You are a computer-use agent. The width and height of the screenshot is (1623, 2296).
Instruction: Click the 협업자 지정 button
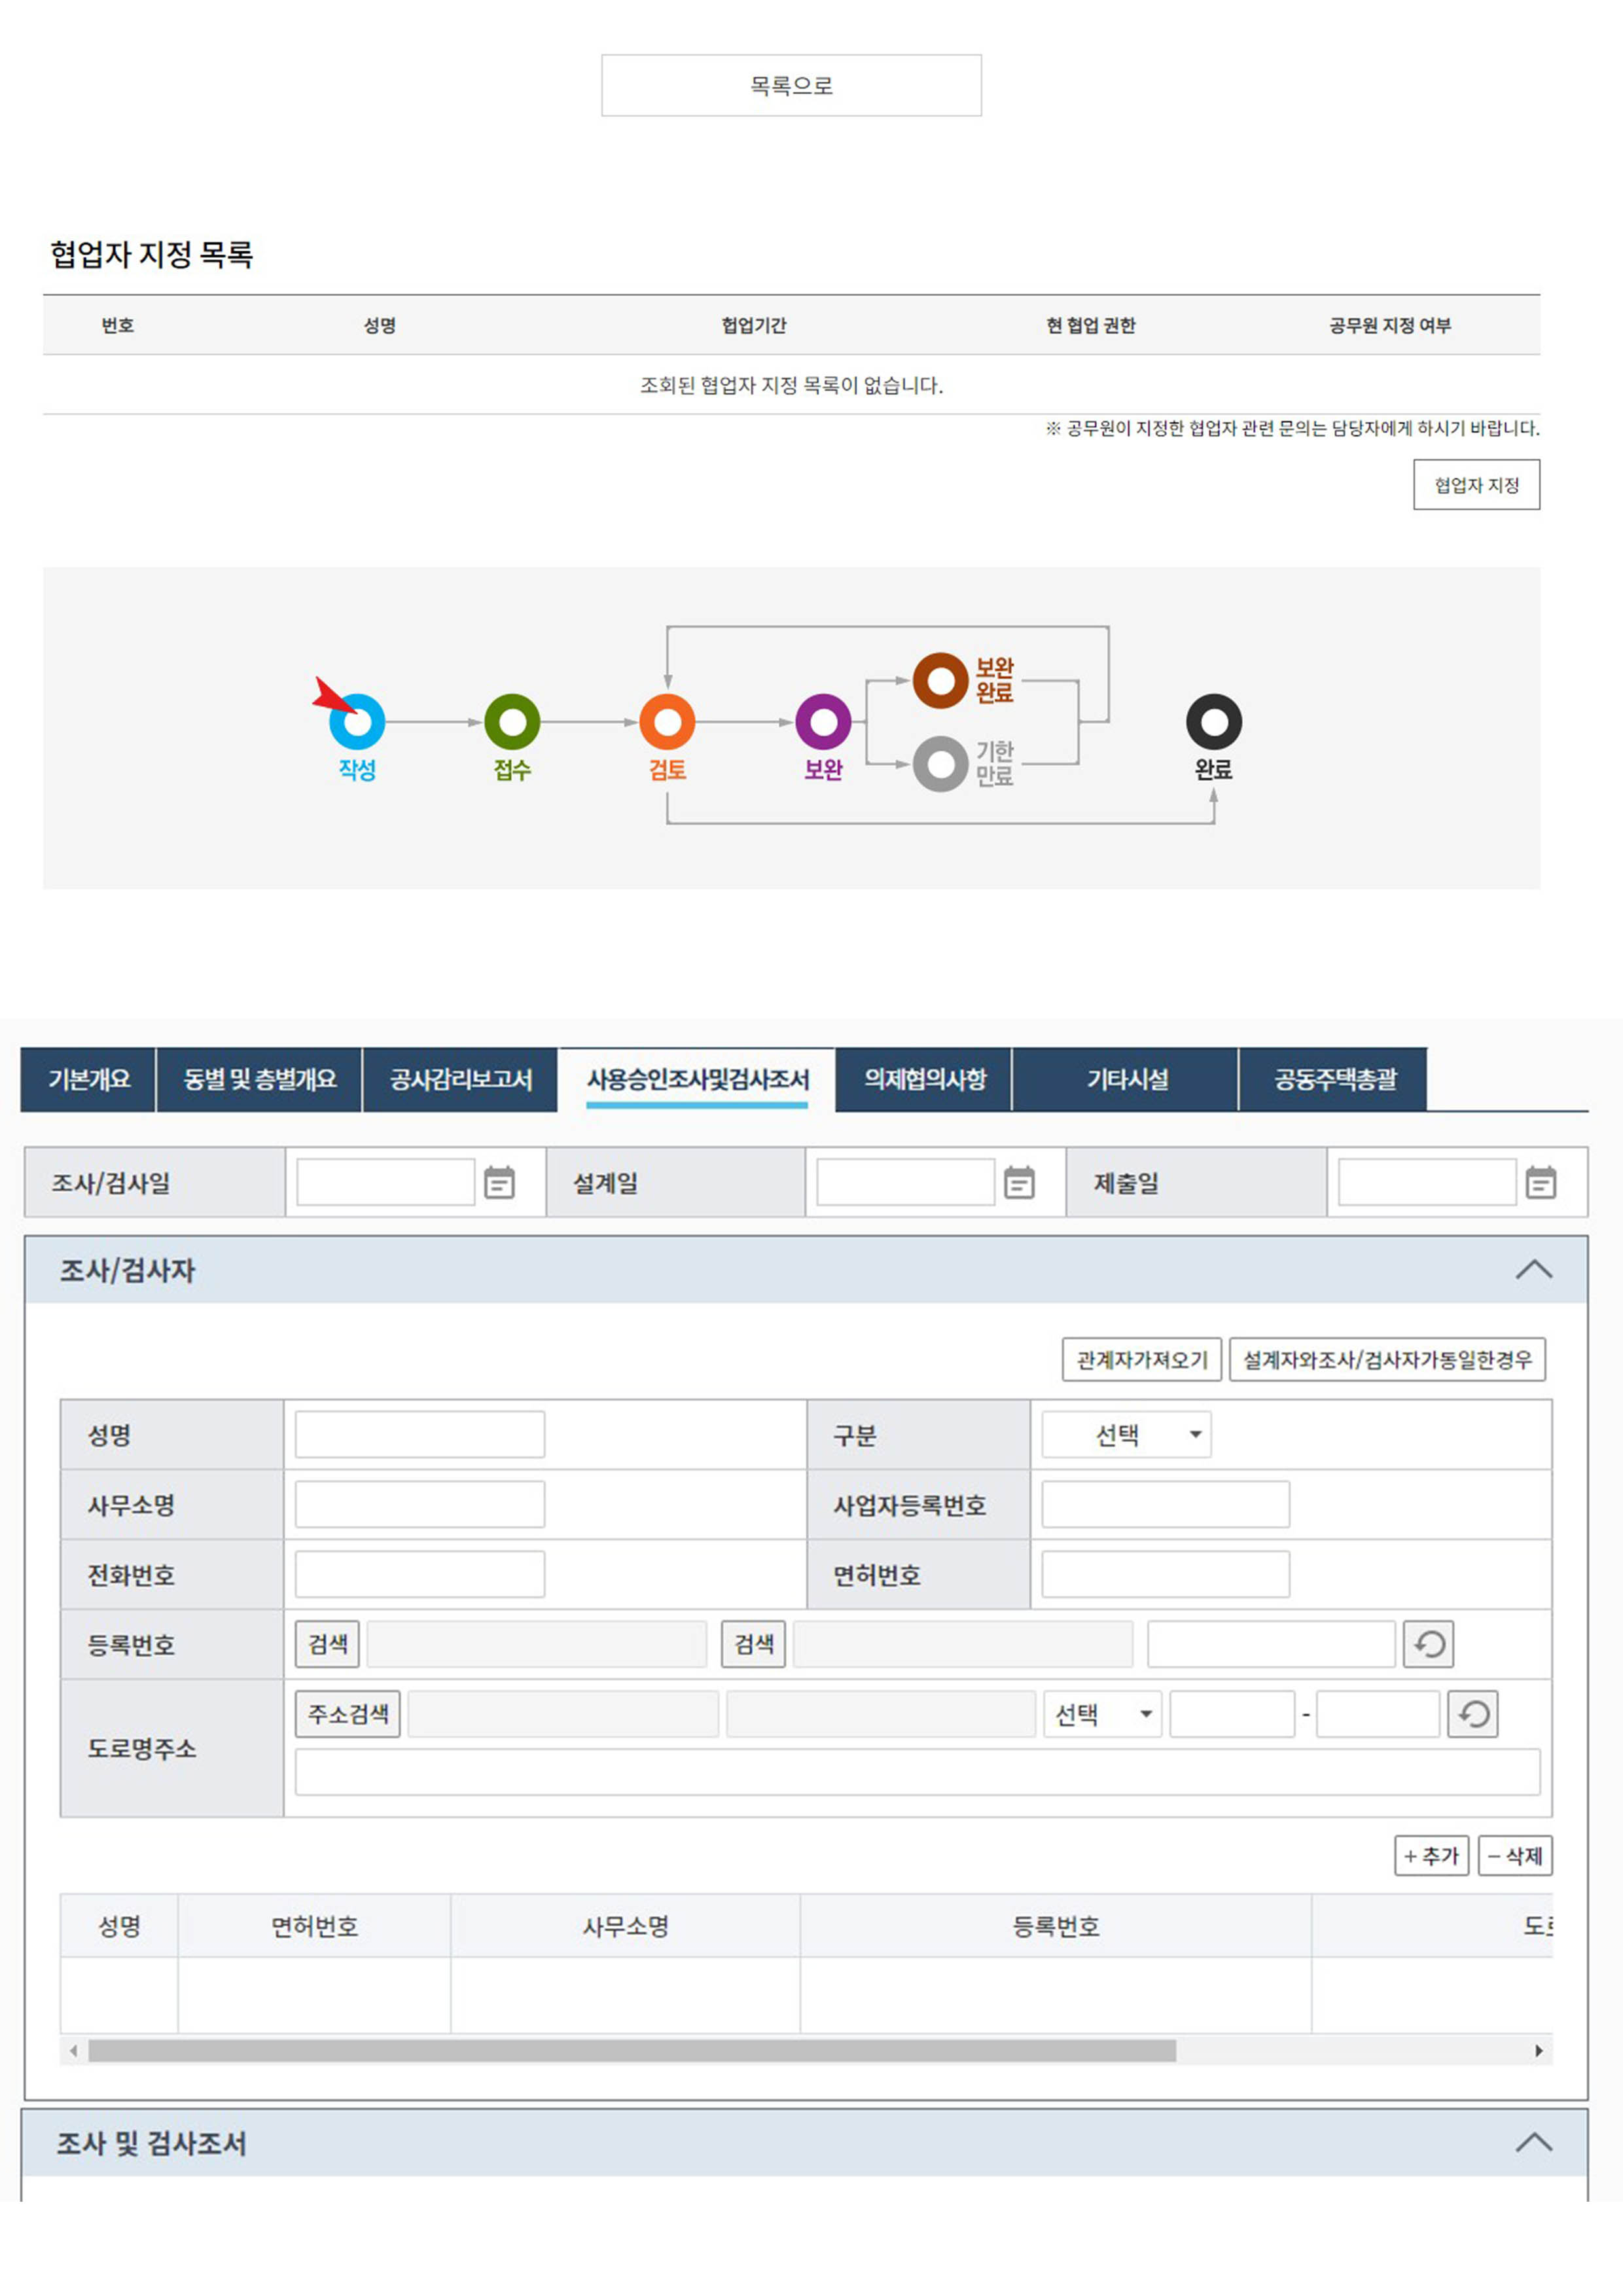click(1476, 485)
